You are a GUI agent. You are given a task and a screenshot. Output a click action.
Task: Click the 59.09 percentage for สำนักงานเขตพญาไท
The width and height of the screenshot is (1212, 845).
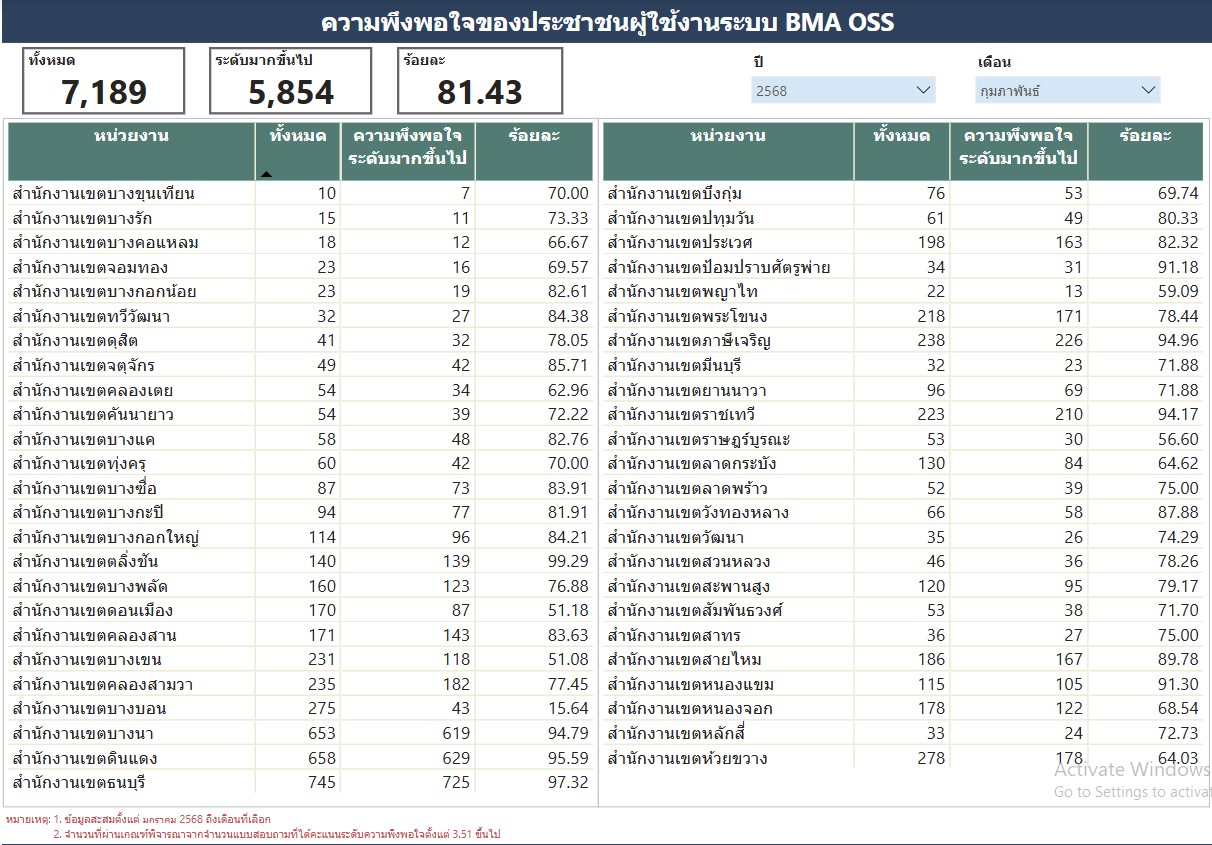pyautogui.click(x=1177, y=292)
